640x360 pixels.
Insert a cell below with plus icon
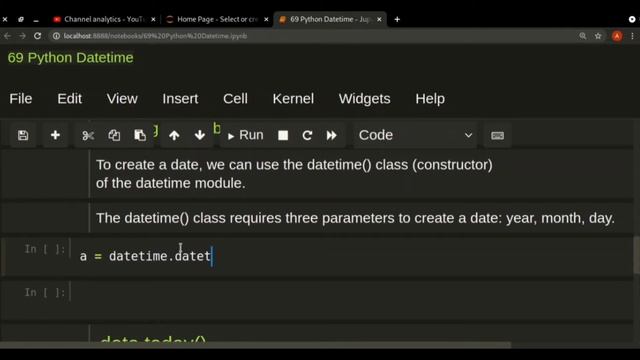coord(55,135)
